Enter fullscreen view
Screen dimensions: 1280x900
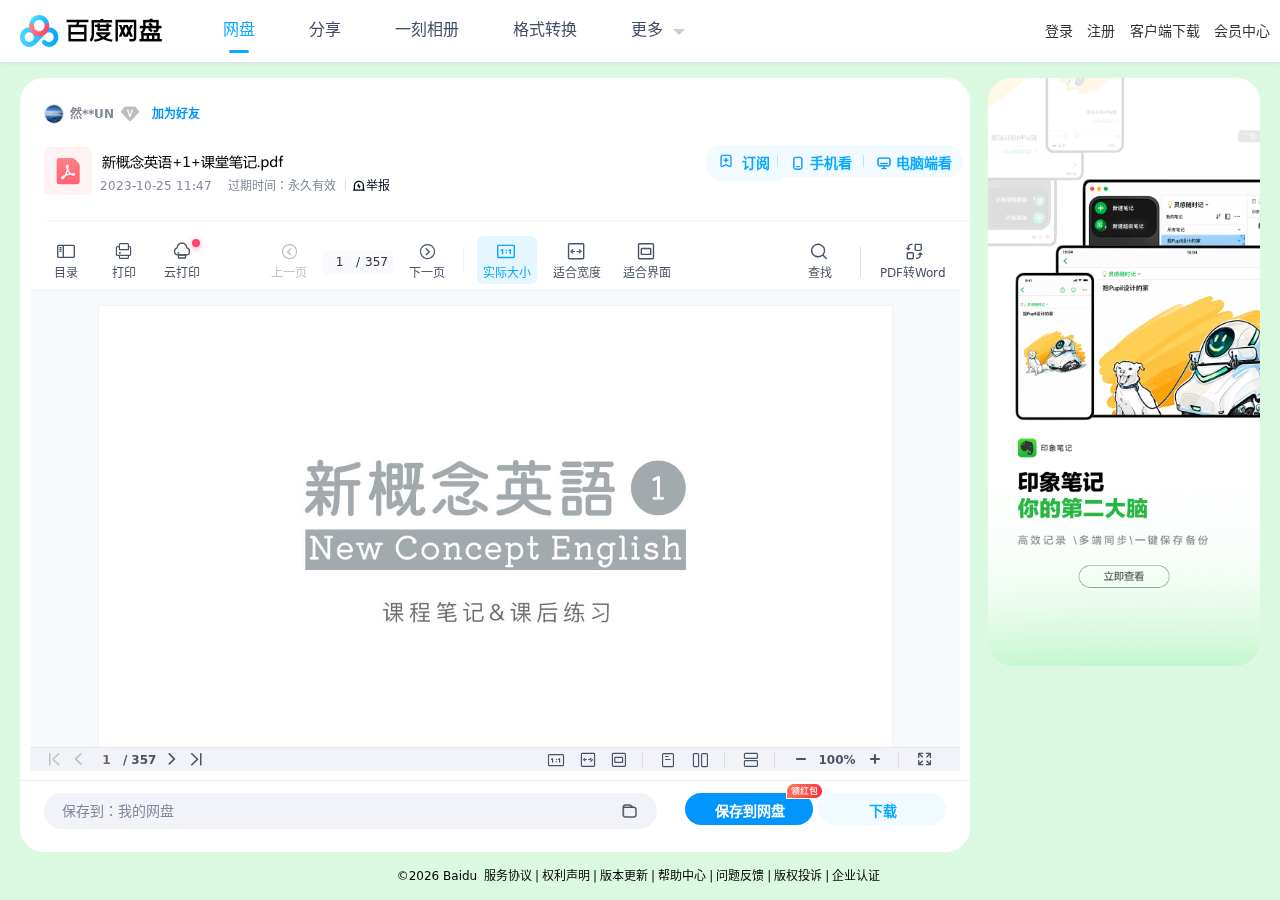pyautogui.click(x=924, y=759)
